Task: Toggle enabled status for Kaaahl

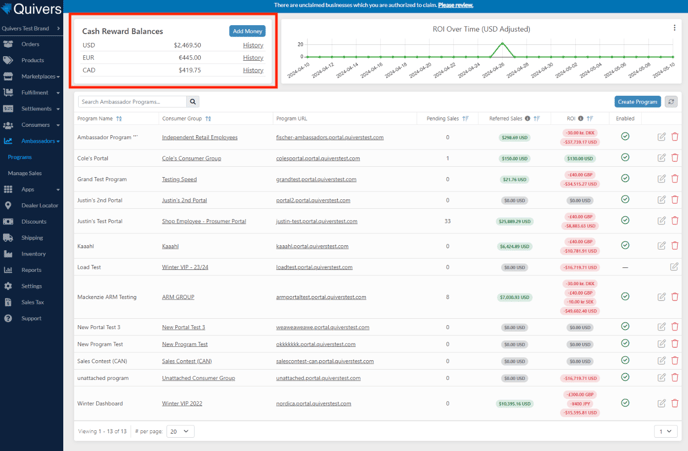Action: point(625,245)
